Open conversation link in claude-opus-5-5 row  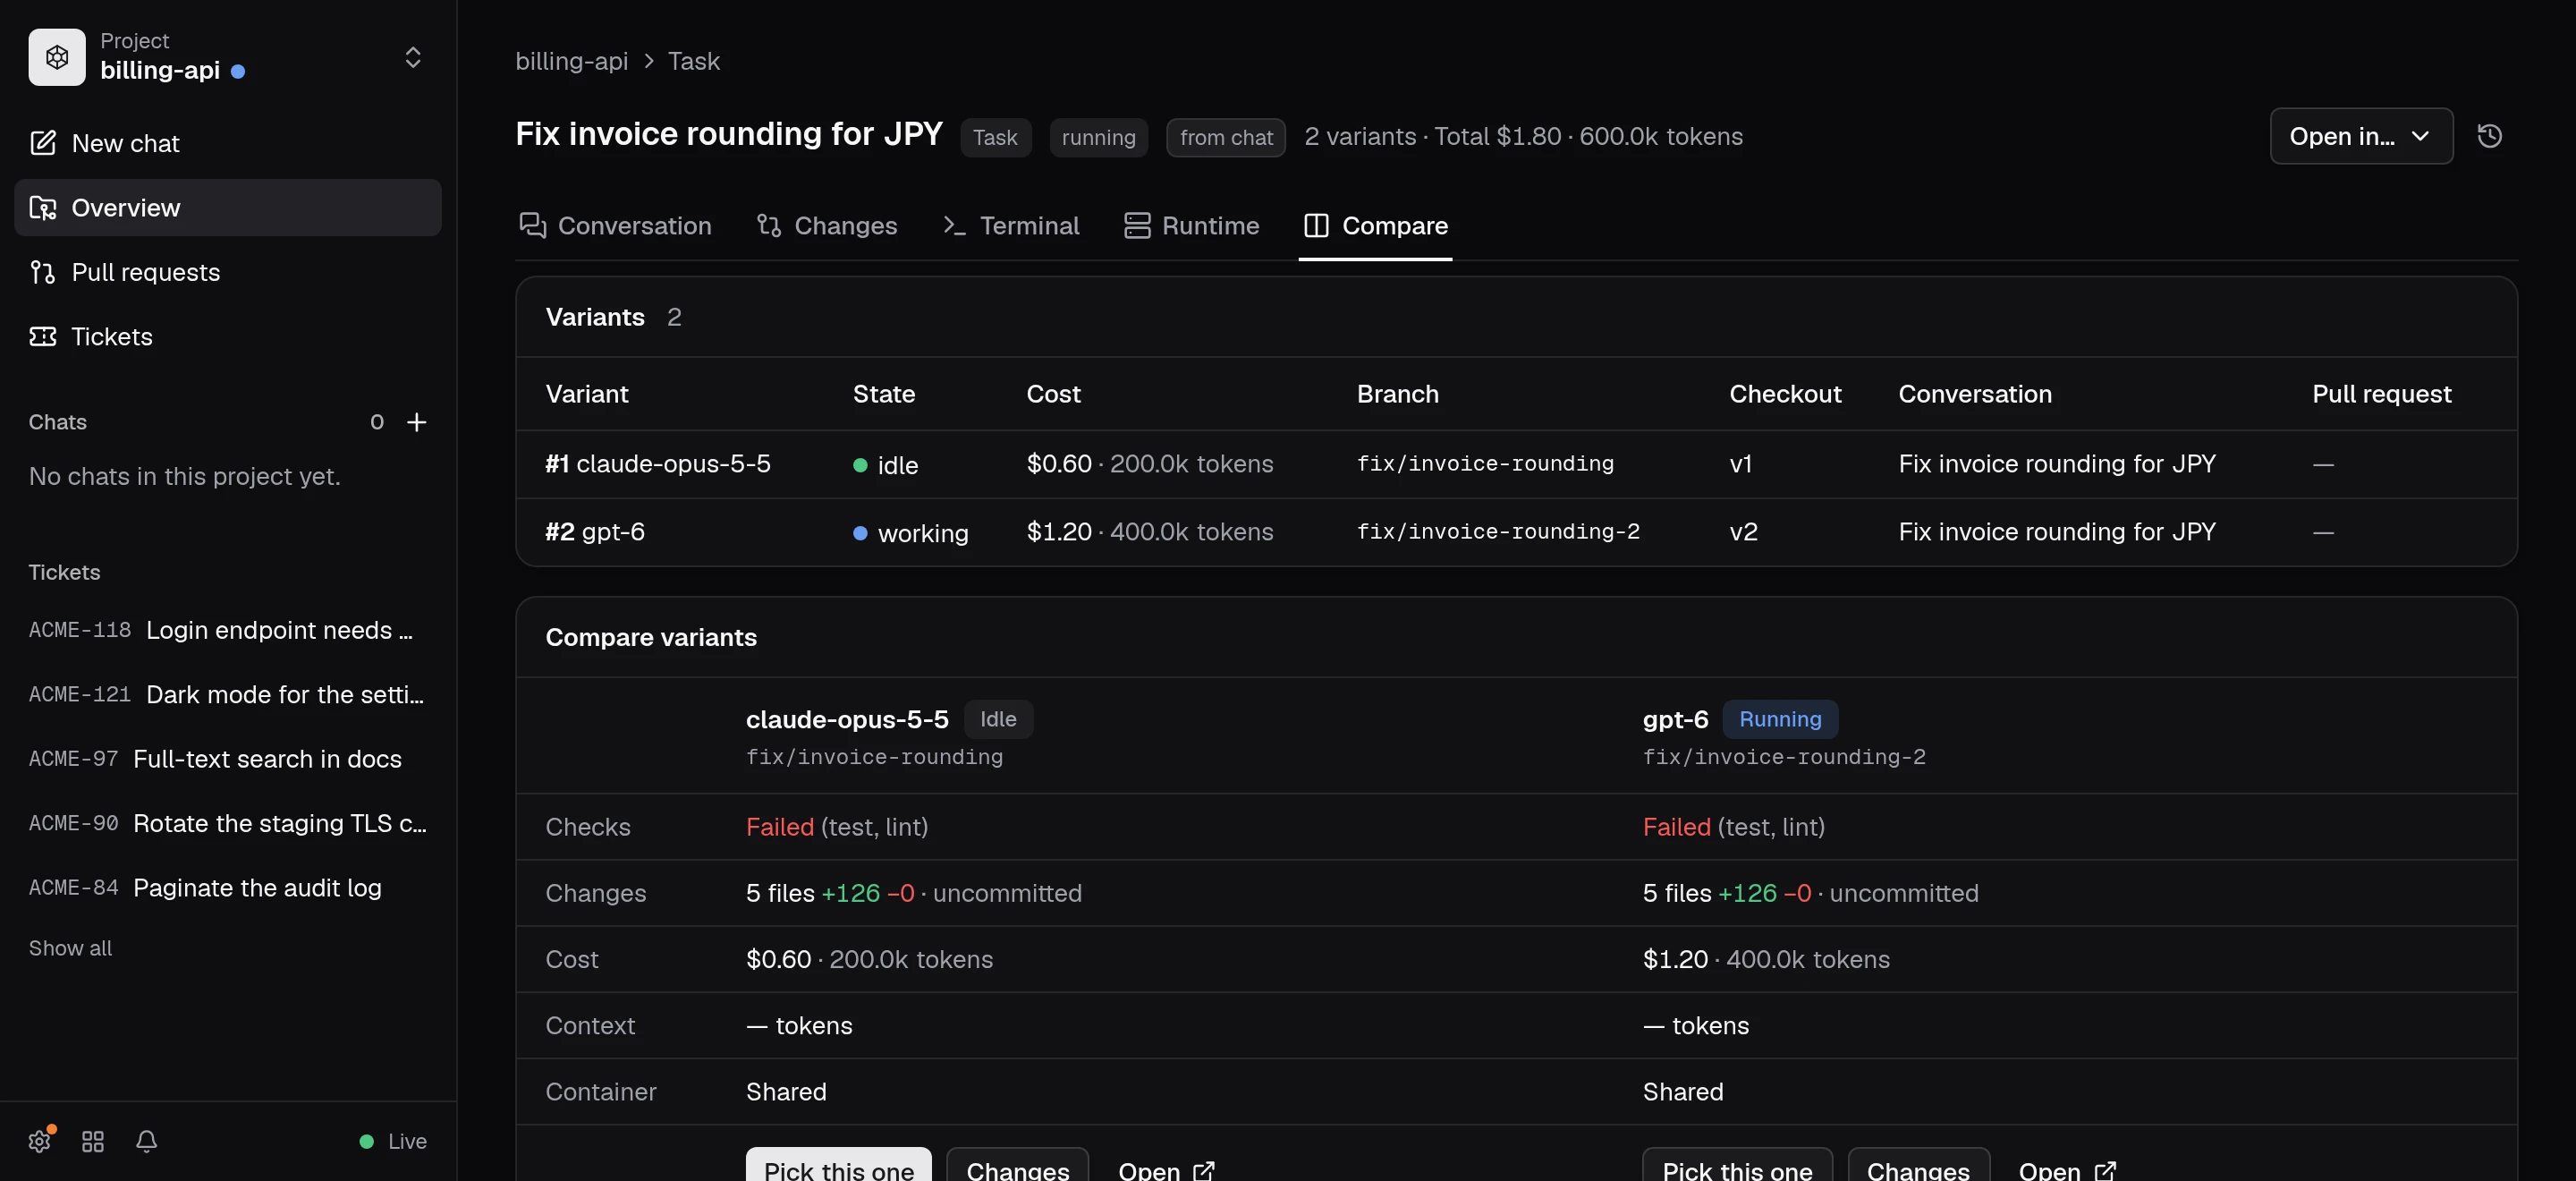pyautogui.click(x=2057, y=464)
